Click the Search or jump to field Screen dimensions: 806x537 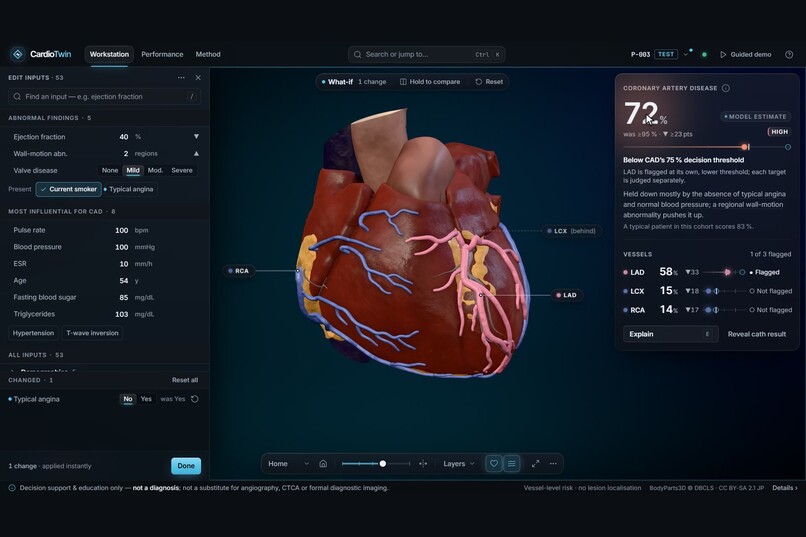pyautogui.click(x=426, y=54)
